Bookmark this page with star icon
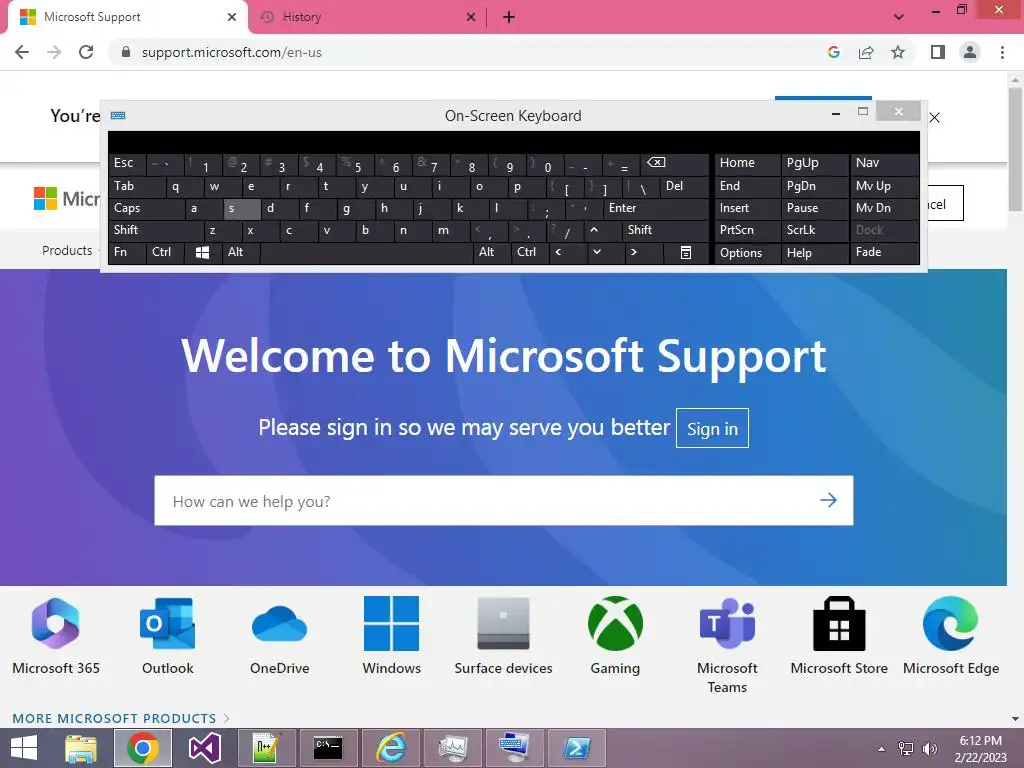Viewport: 1024px width, 768px height. [898, 52]
